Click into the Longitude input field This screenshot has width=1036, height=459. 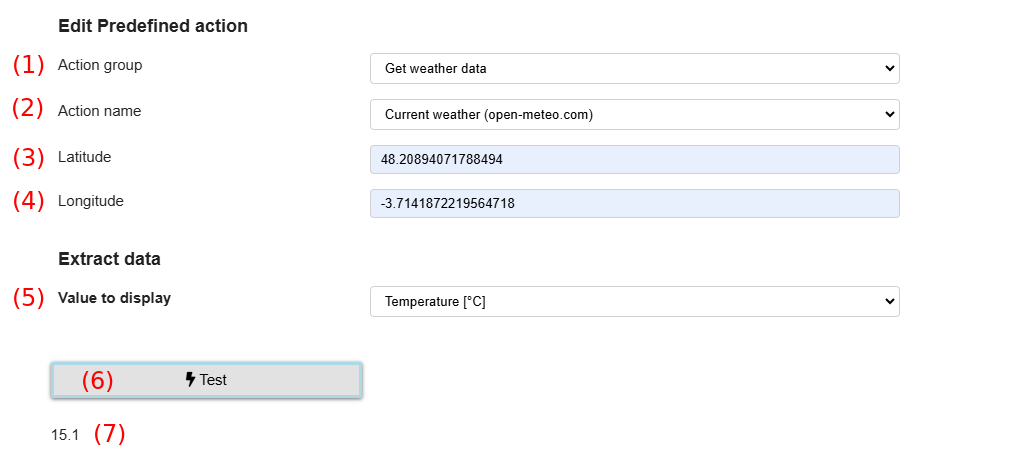point(634,203)
